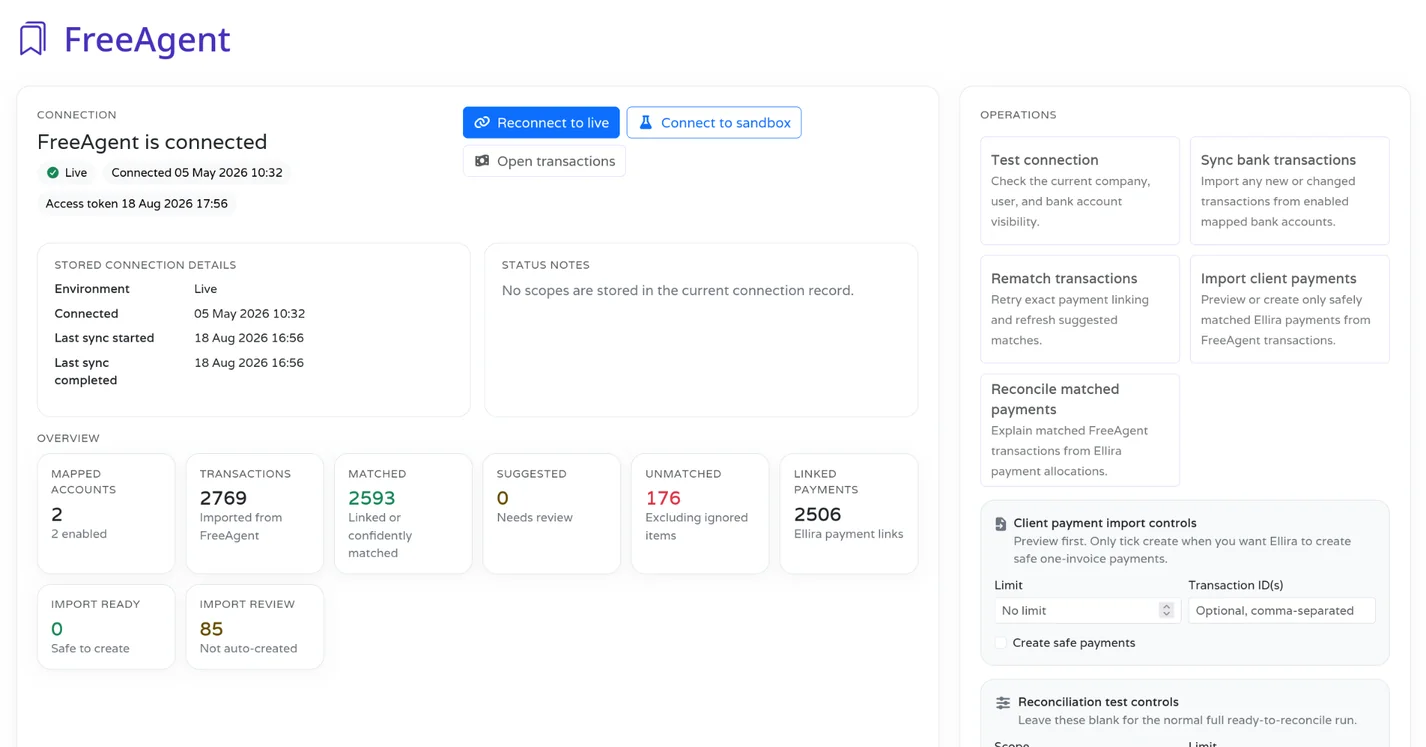The width and height of the screenshot is (1426, 747).
Task: Click the Mapped Accounts overview card
Action: tap(106, 514)
